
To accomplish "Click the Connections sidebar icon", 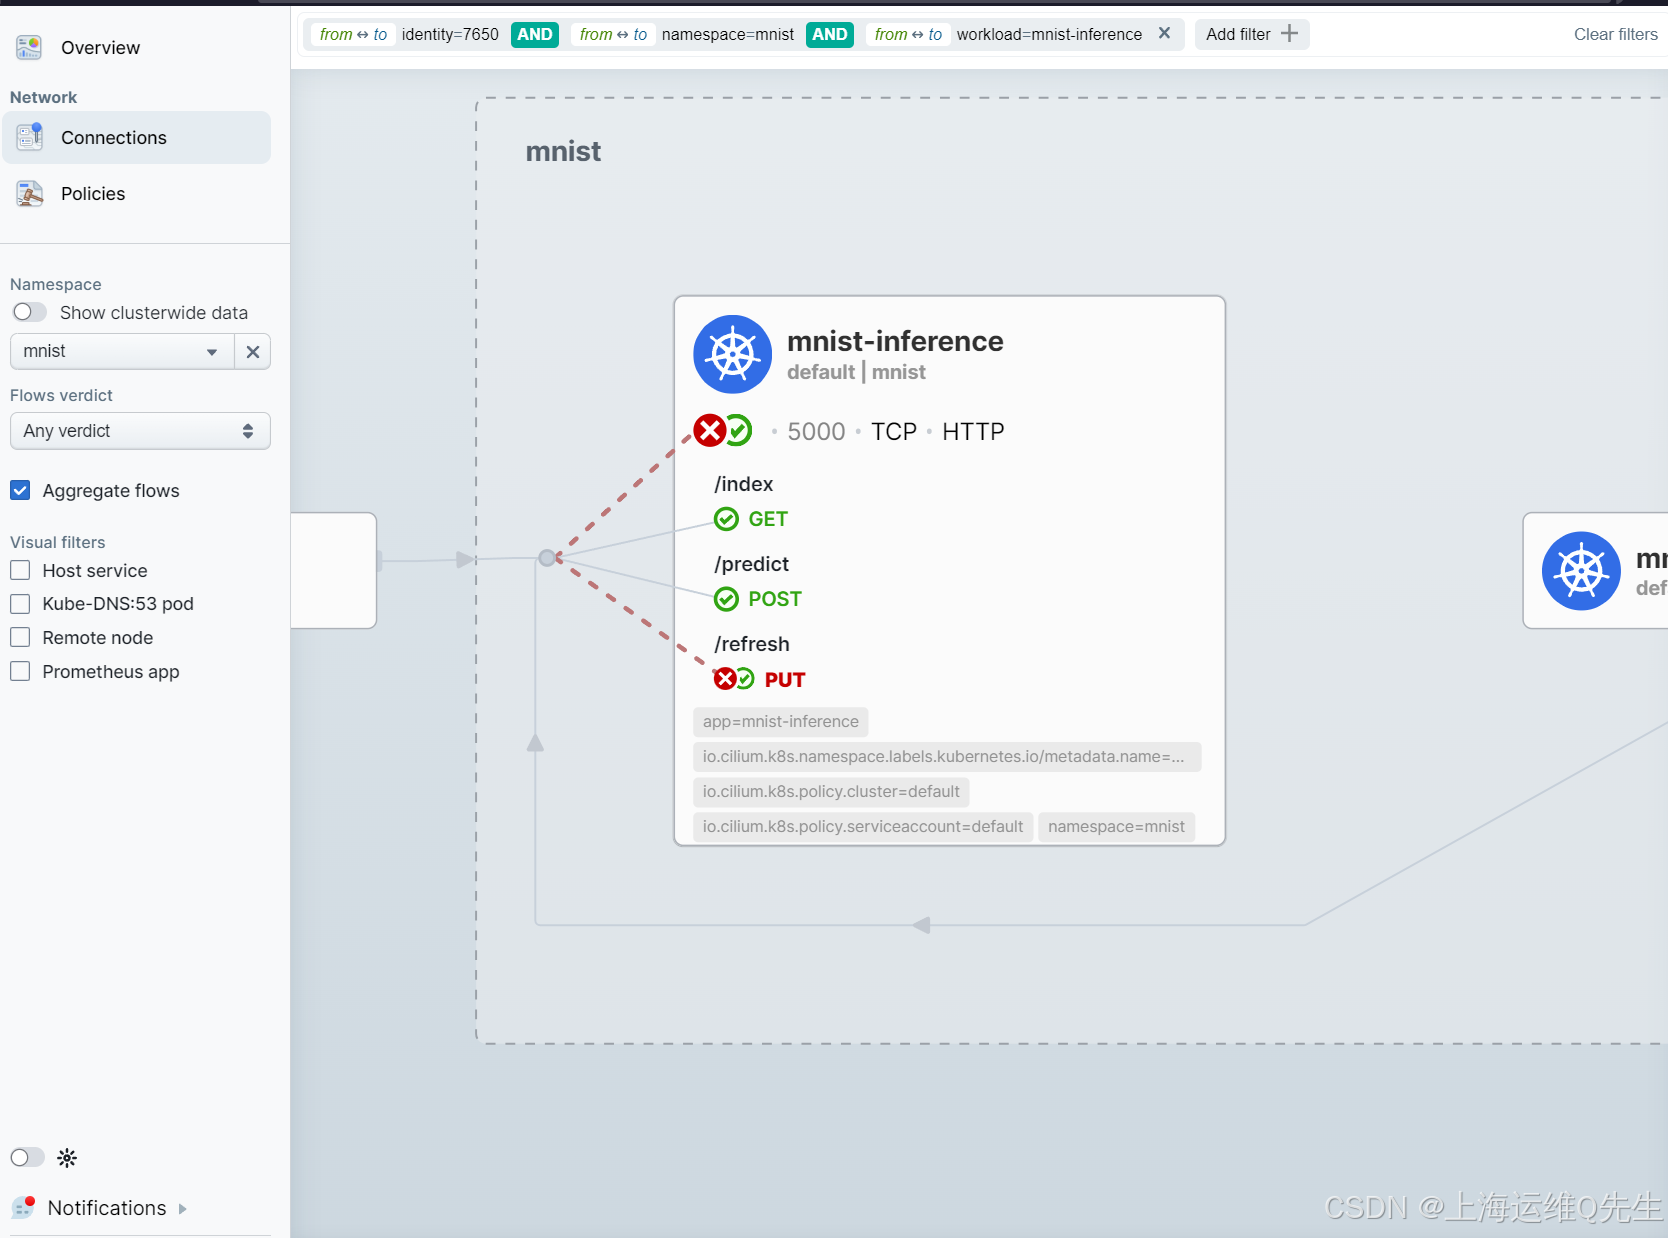I will 29,137.
